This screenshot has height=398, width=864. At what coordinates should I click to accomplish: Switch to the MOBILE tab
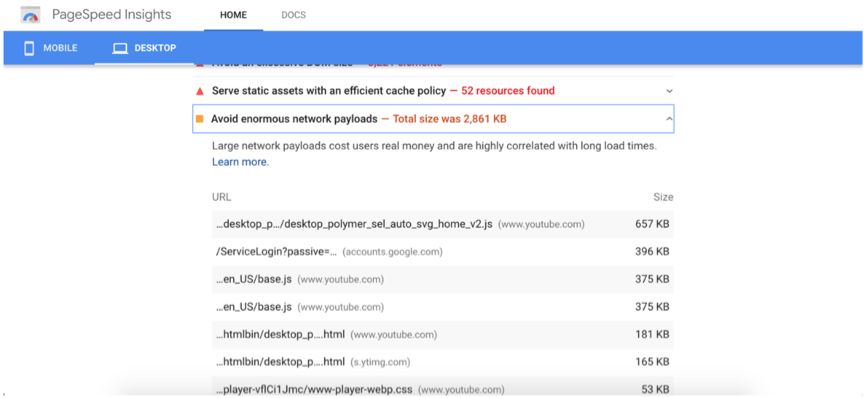tap(51, 48)
